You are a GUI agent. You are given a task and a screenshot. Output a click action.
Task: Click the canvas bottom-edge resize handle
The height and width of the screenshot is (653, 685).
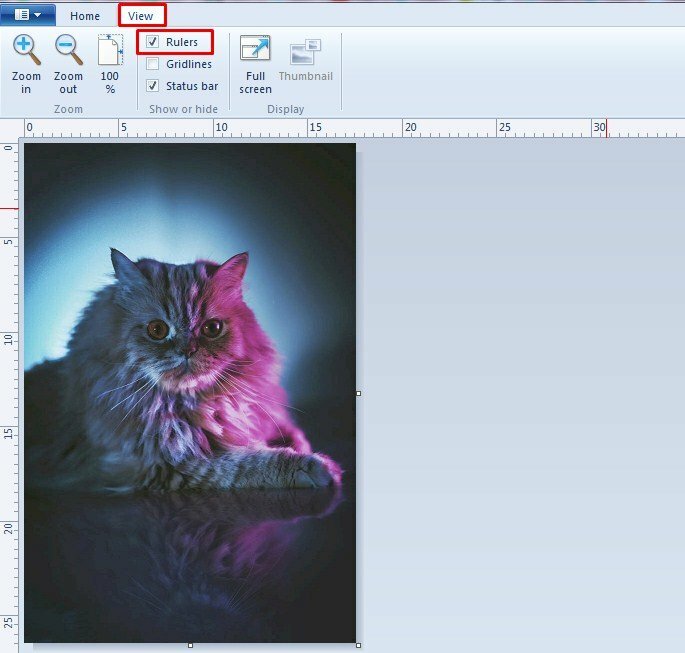pos(190,645)
